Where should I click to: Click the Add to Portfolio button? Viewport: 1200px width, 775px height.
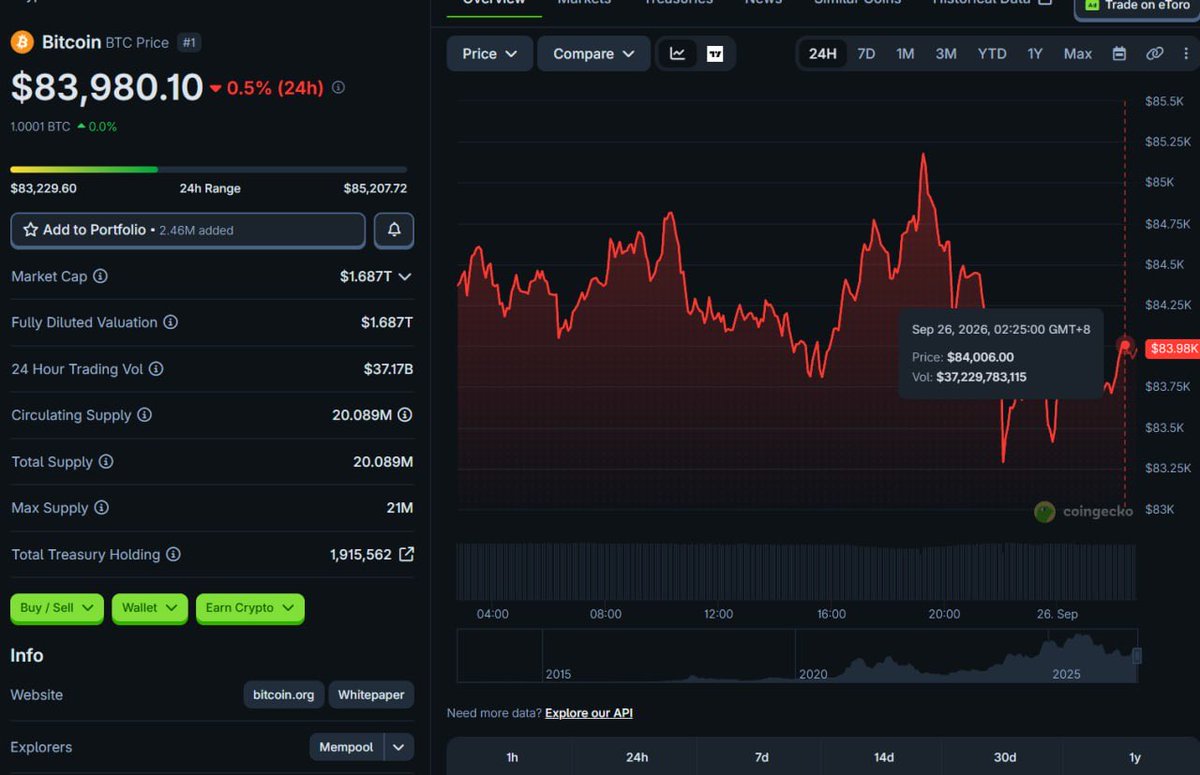point(188,230)
